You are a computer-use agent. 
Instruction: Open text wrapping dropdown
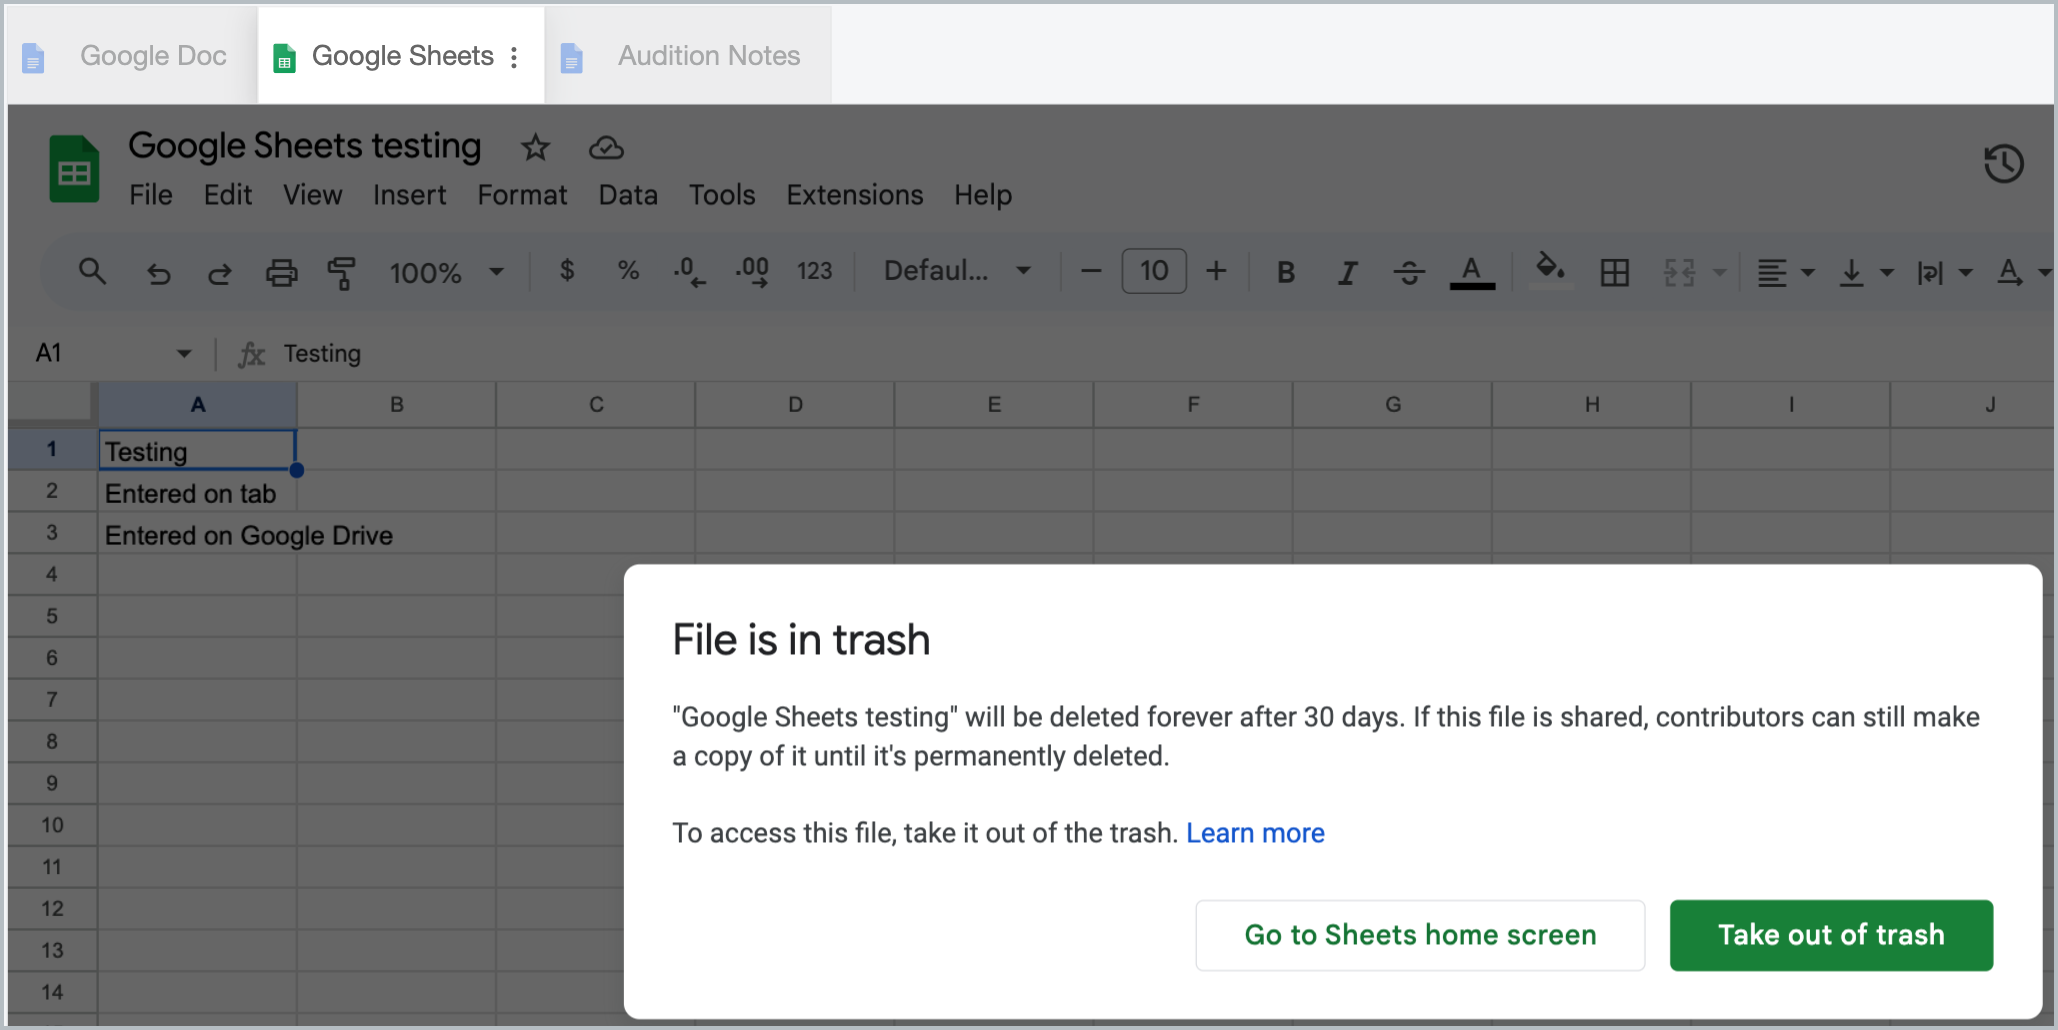tap(1943, 272)
